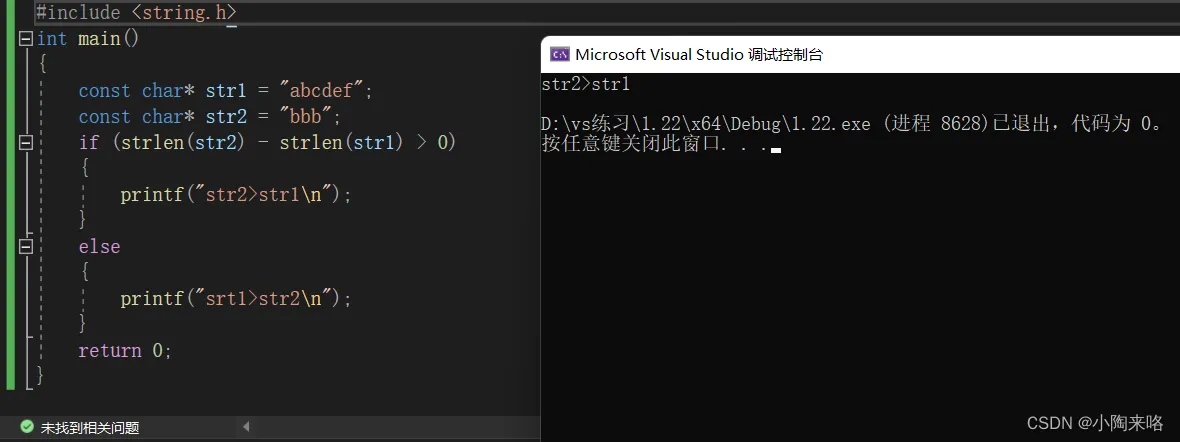The height and width of the screenshot is (442, 1180).
Task: Click the debug console window icon
Action: tap(560, 54)
